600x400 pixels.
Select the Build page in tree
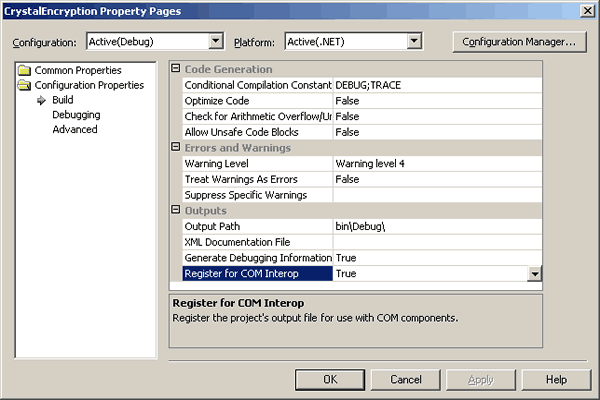[63, 100]
